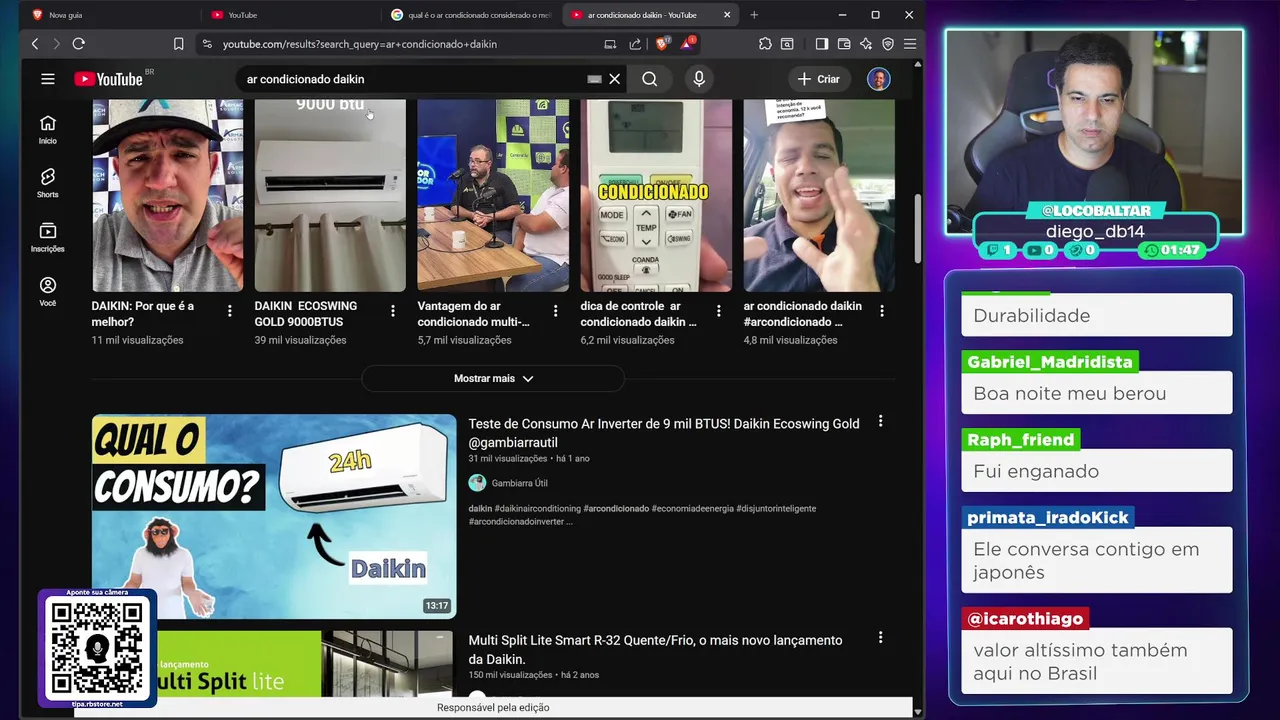Click the "150 mil visualizações" text
Screen dimensions: 1280x720
[510, 675]
